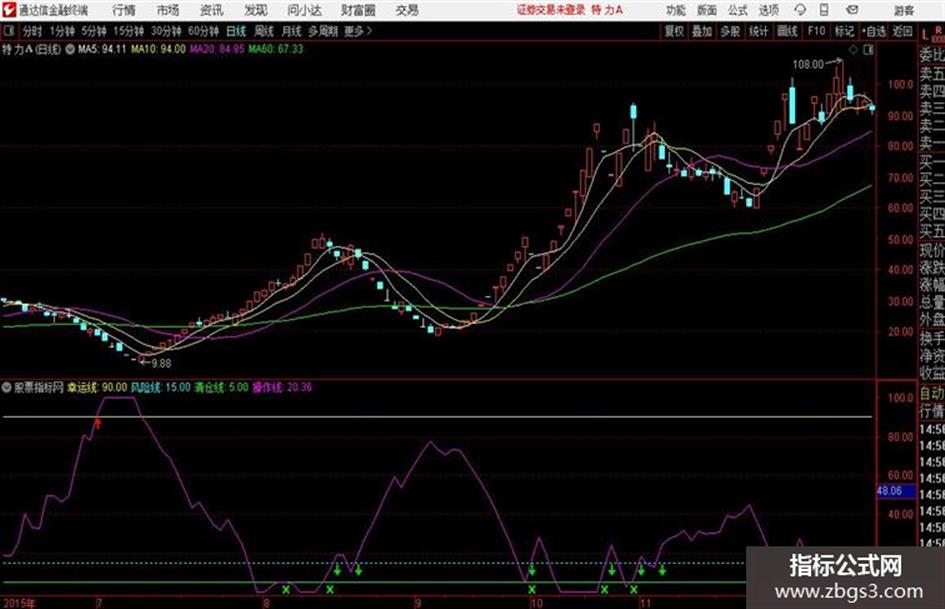
Task: Click the 多股 multi-stock button
Action: 730,31
